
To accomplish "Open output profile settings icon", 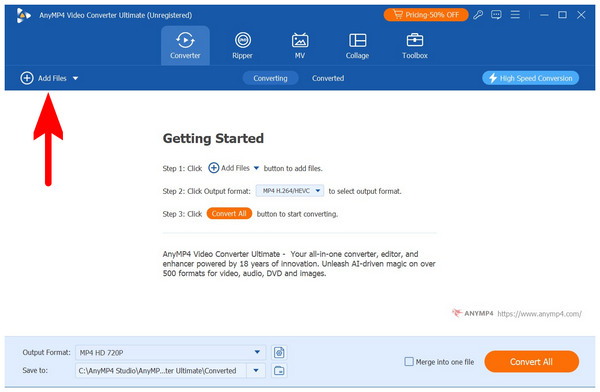I will coord(279,352).
